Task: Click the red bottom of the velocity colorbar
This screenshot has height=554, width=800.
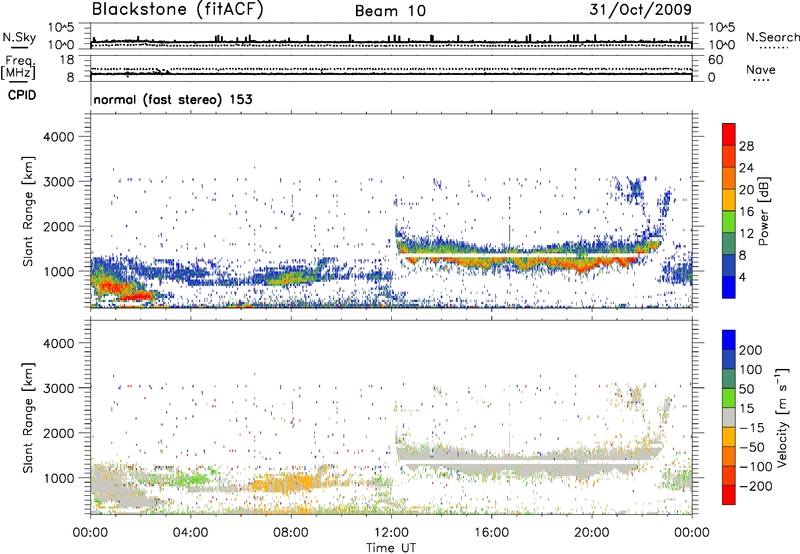Action: tap(729, 495)
